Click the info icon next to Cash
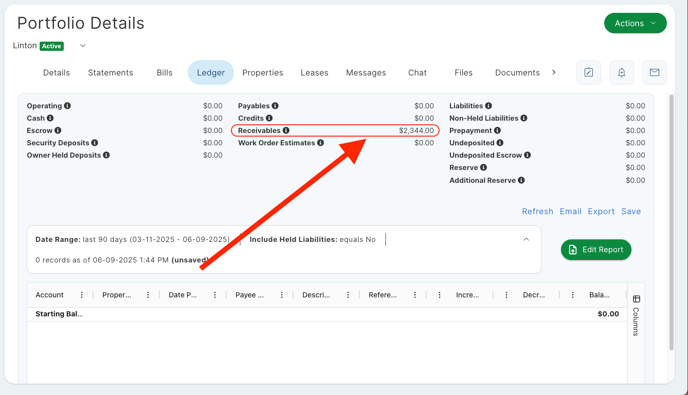This screenshot has height=395, width=688. click(50, 118)
